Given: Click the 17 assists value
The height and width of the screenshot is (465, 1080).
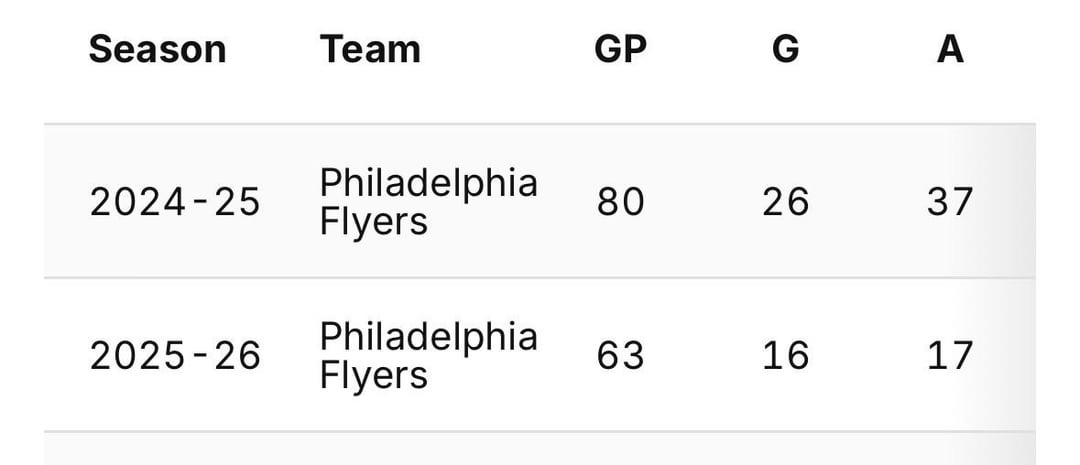Looking at the screenshot, I should 950,355.
